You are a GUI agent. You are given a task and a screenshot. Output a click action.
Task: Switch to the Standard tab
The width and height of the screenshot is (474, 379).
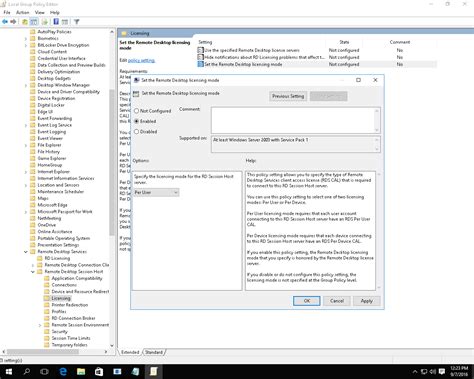click(154, 352)
